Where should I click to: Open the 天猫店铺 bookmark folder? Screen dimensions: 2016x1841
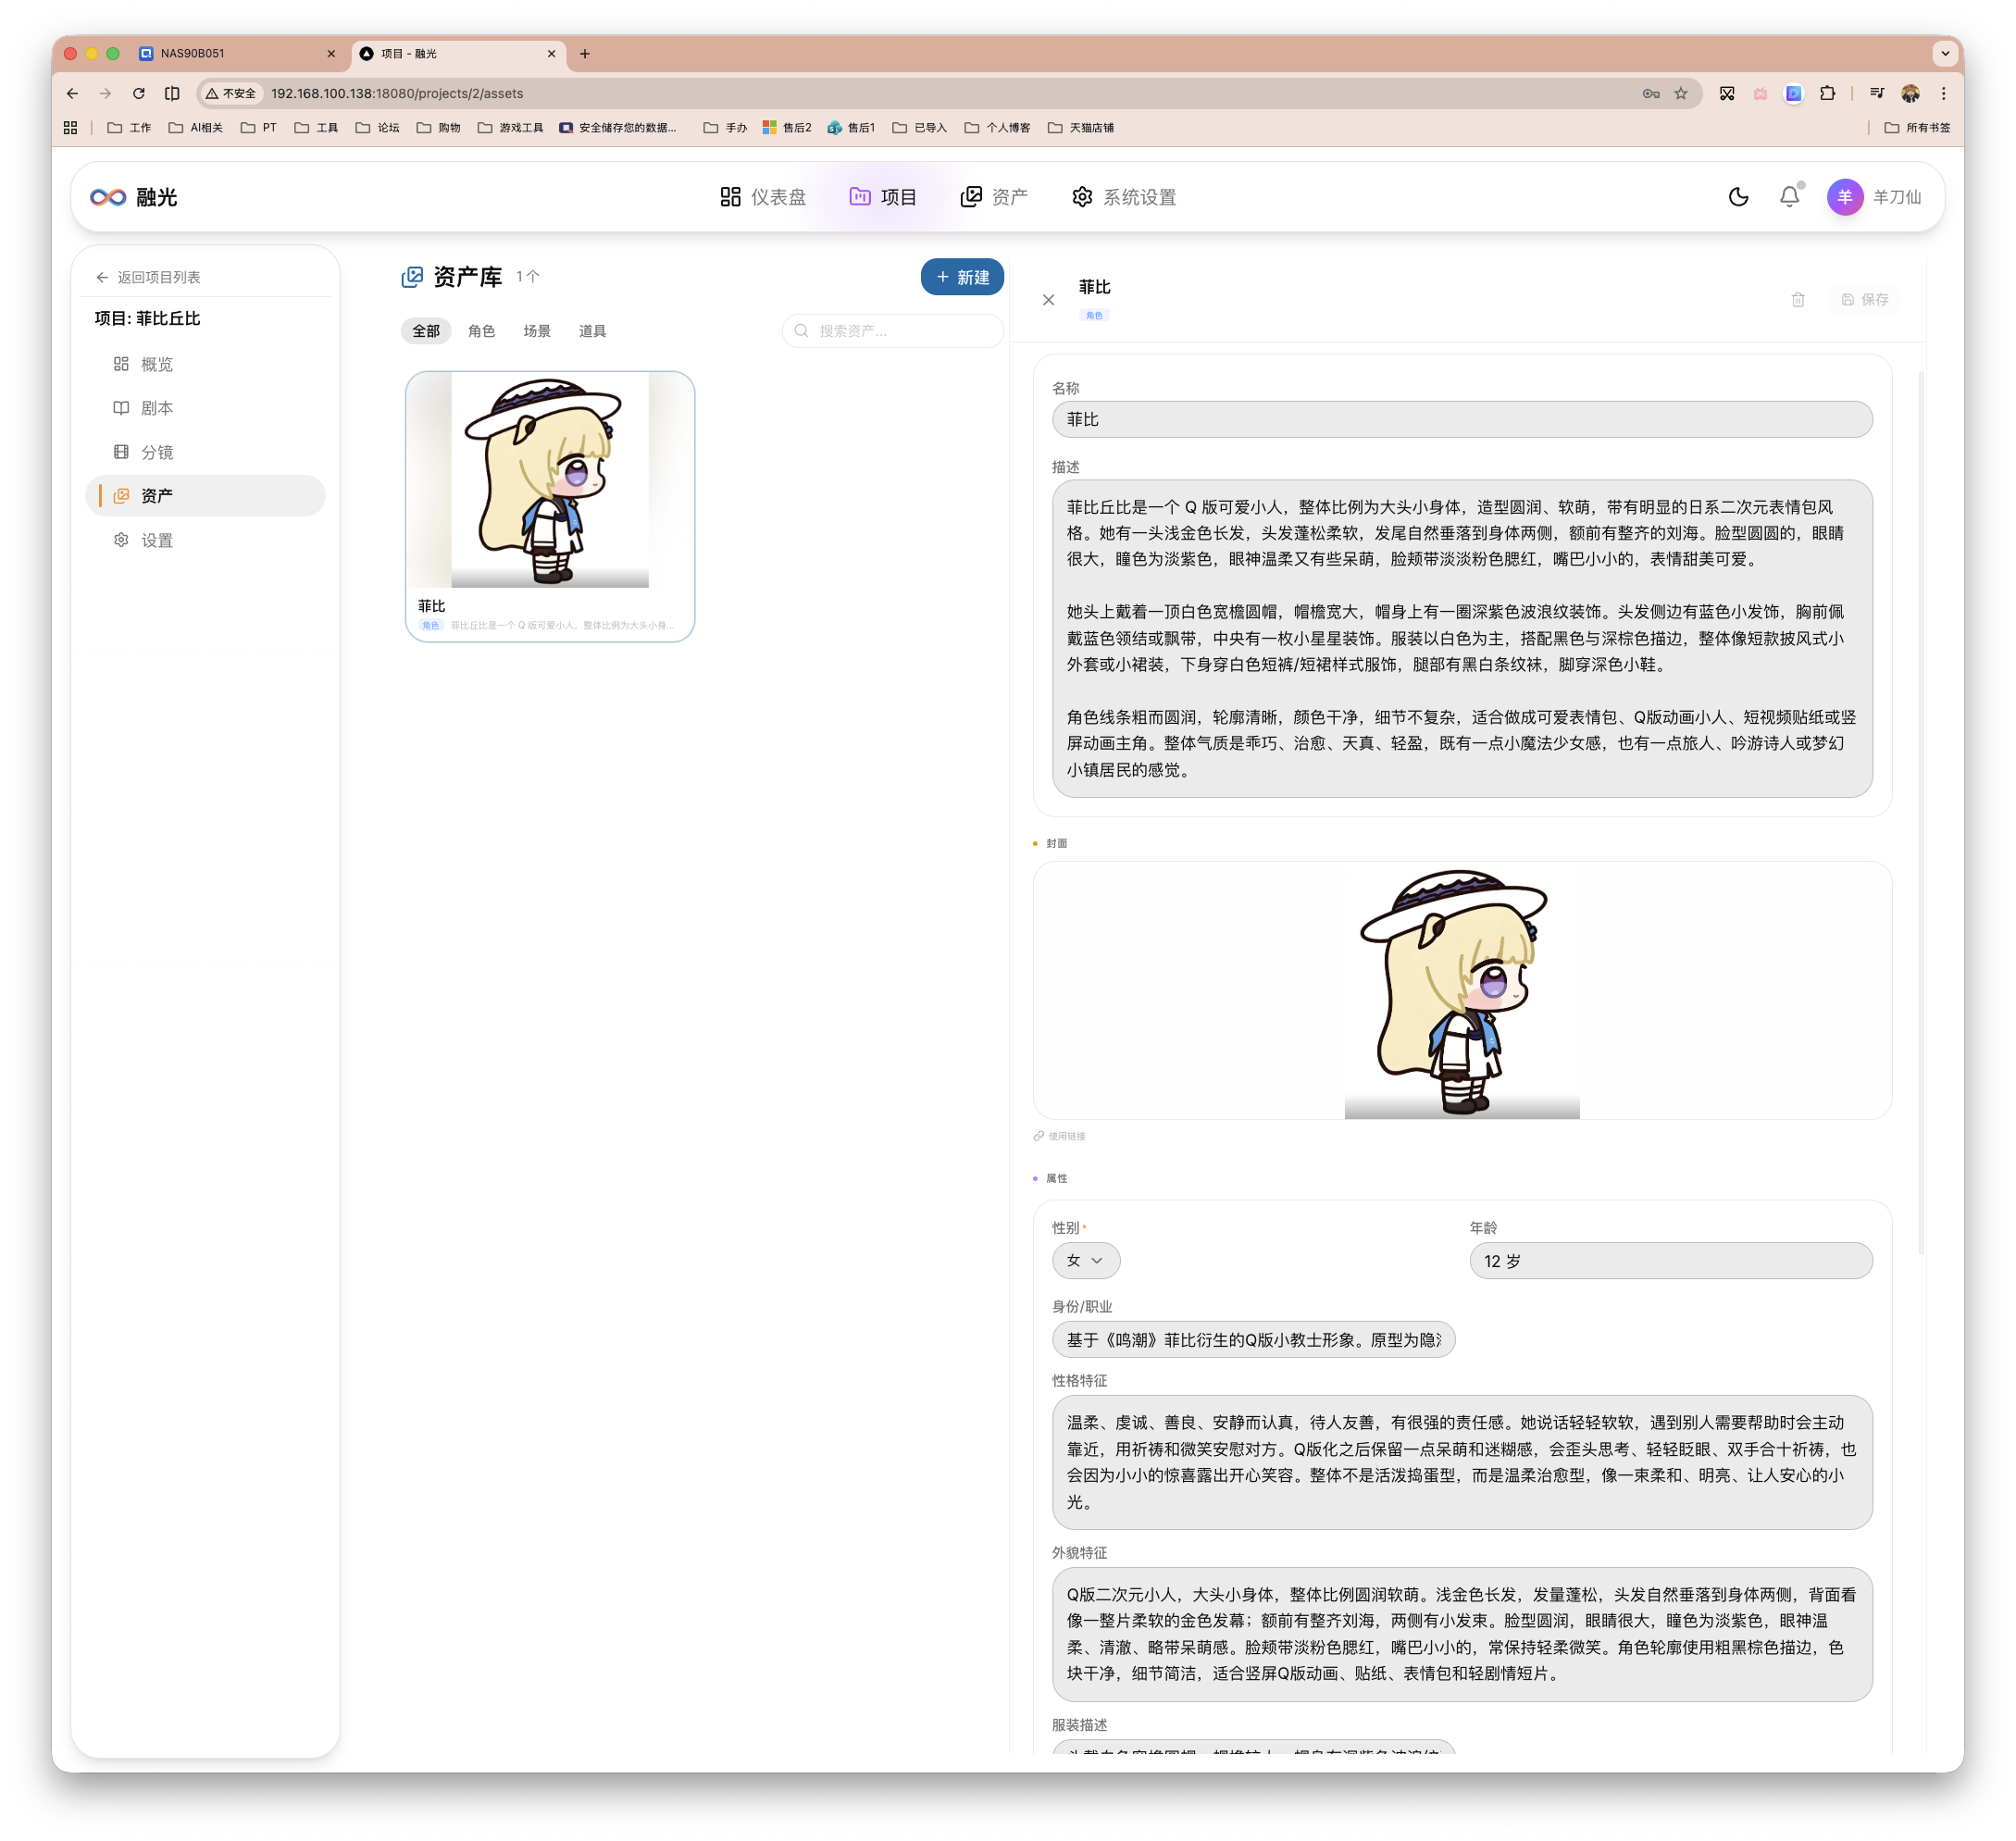pyautogui.click(x=1081, y=127)
